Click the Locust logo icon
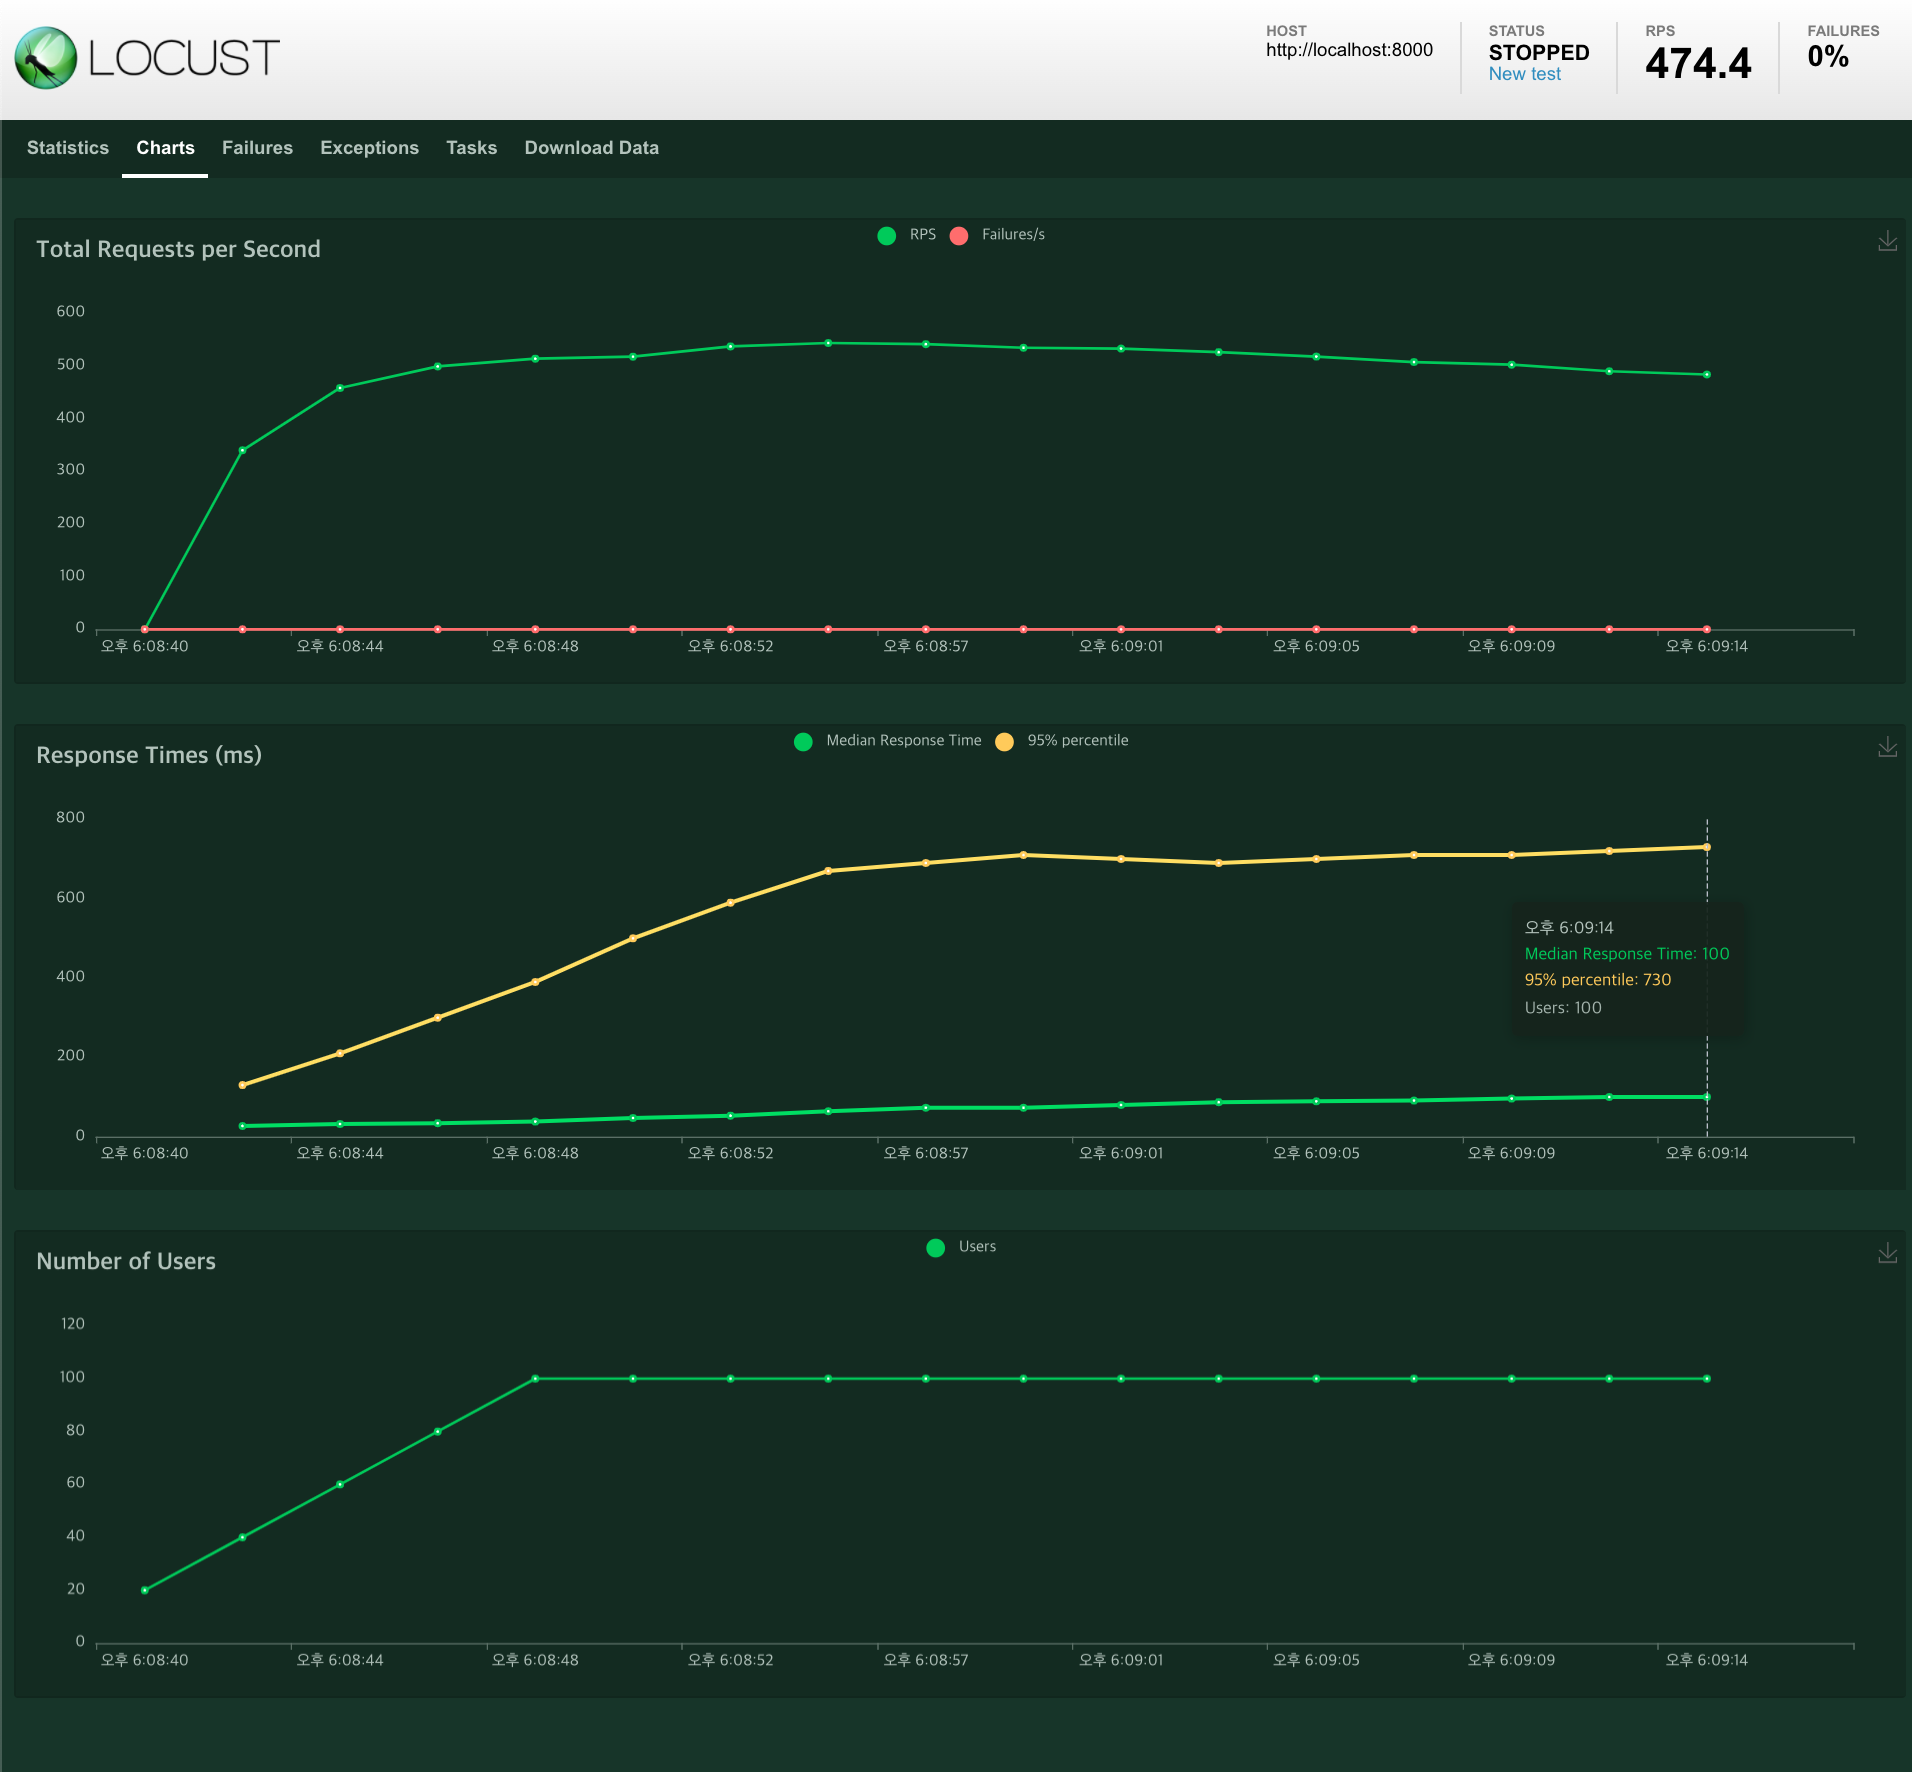1912x1772 pixels. (46, 58)
